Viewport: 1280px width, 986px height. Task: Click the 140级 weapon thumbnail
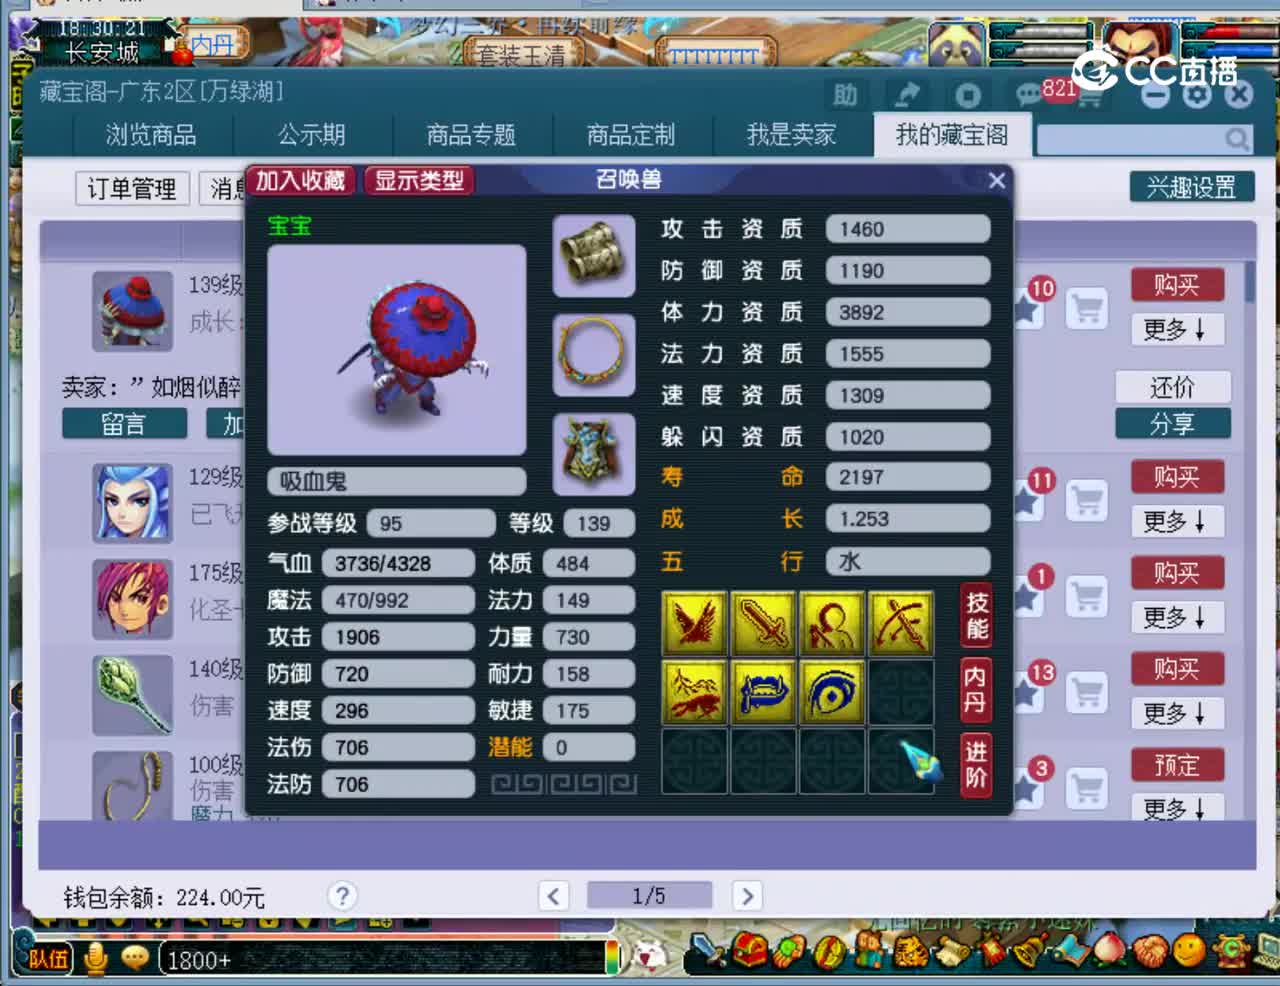coord(132,695)
